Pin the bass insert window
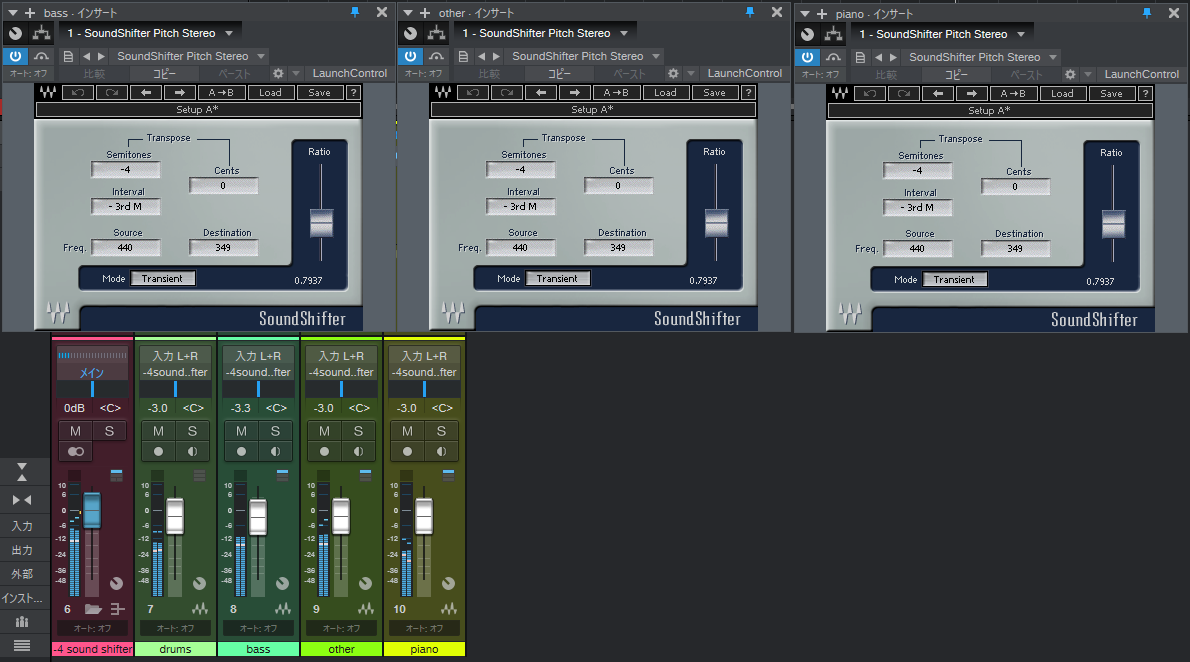The image size is (1190, 662). (x=354, y=12)
